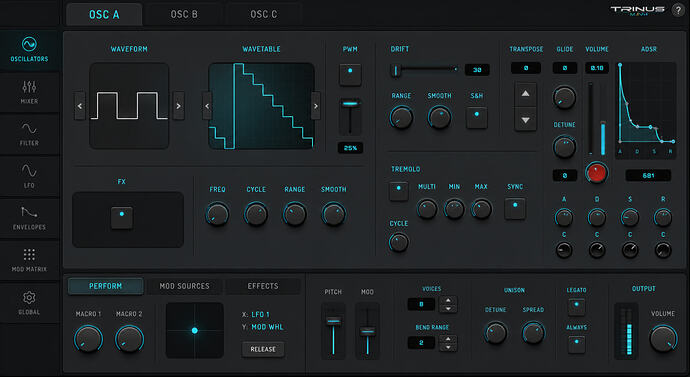Click the Tremolo Min knob
This screenshot has width=690, height=377.
[454, 209]
